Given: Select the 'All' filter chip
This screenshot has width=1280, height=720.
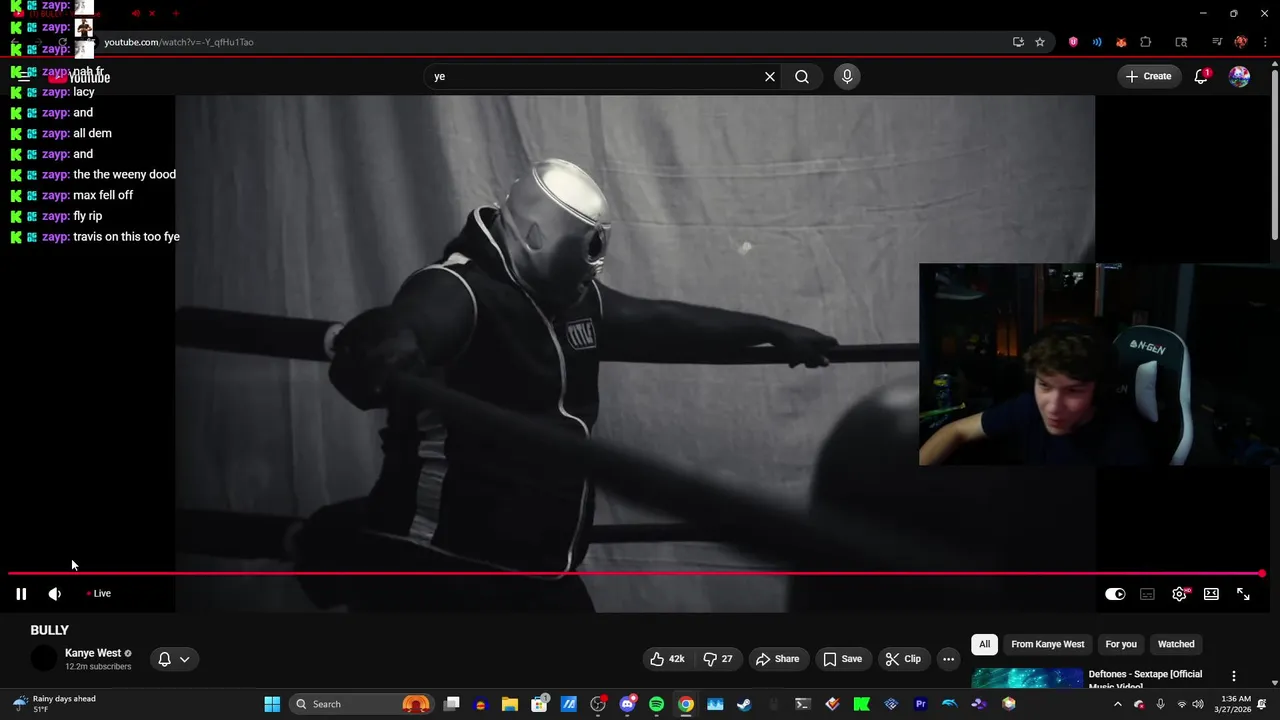Looking at the screenshot, I should click(x=984, y=644).
